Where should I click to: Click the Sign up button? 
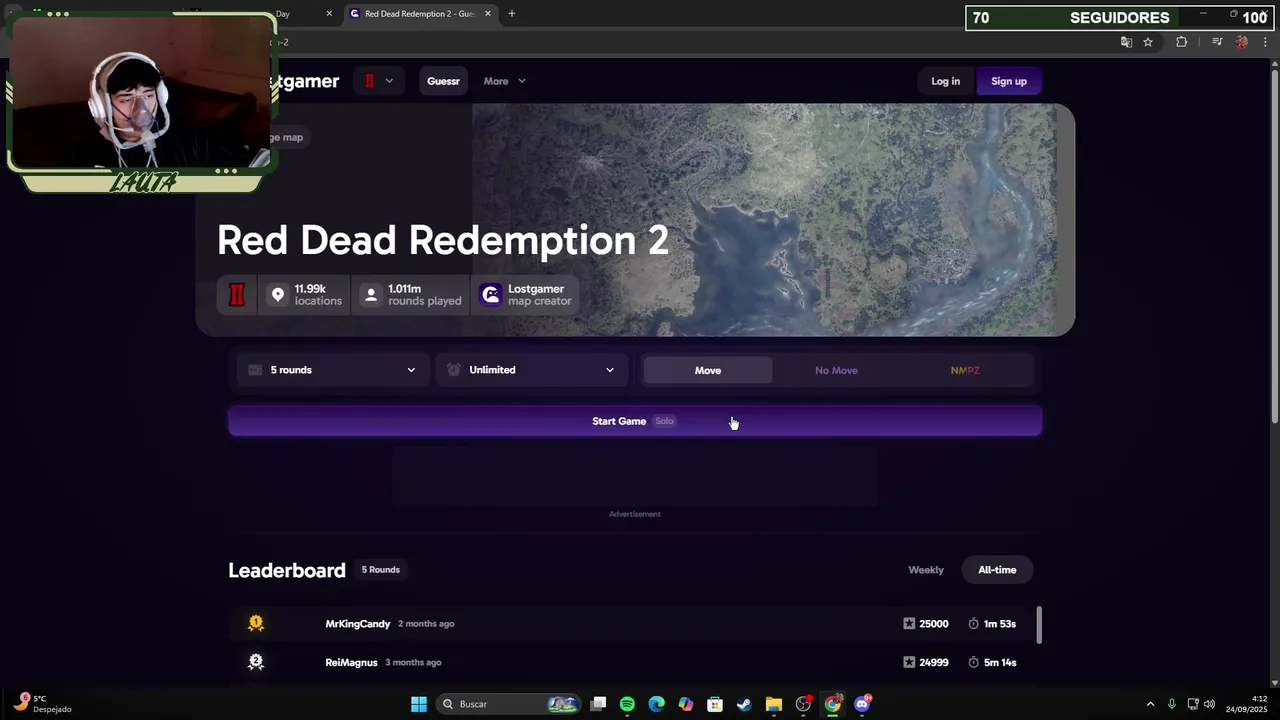(x=1008, y=81)
